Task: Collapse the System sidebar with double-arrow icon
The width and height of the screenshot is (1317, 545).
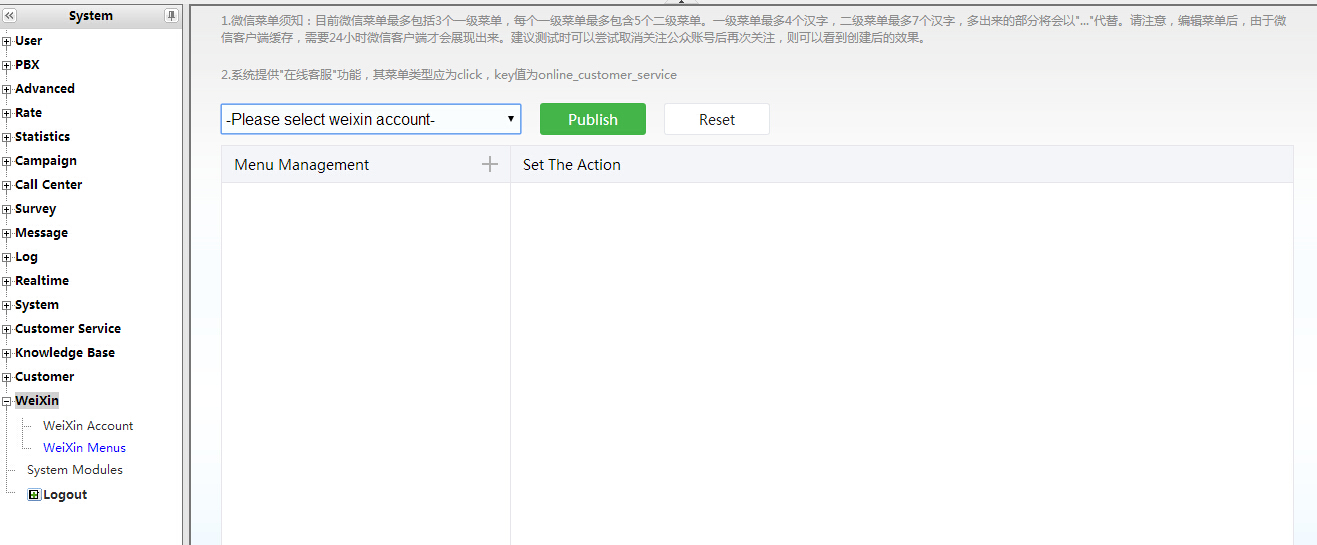Action: (10, 16)
